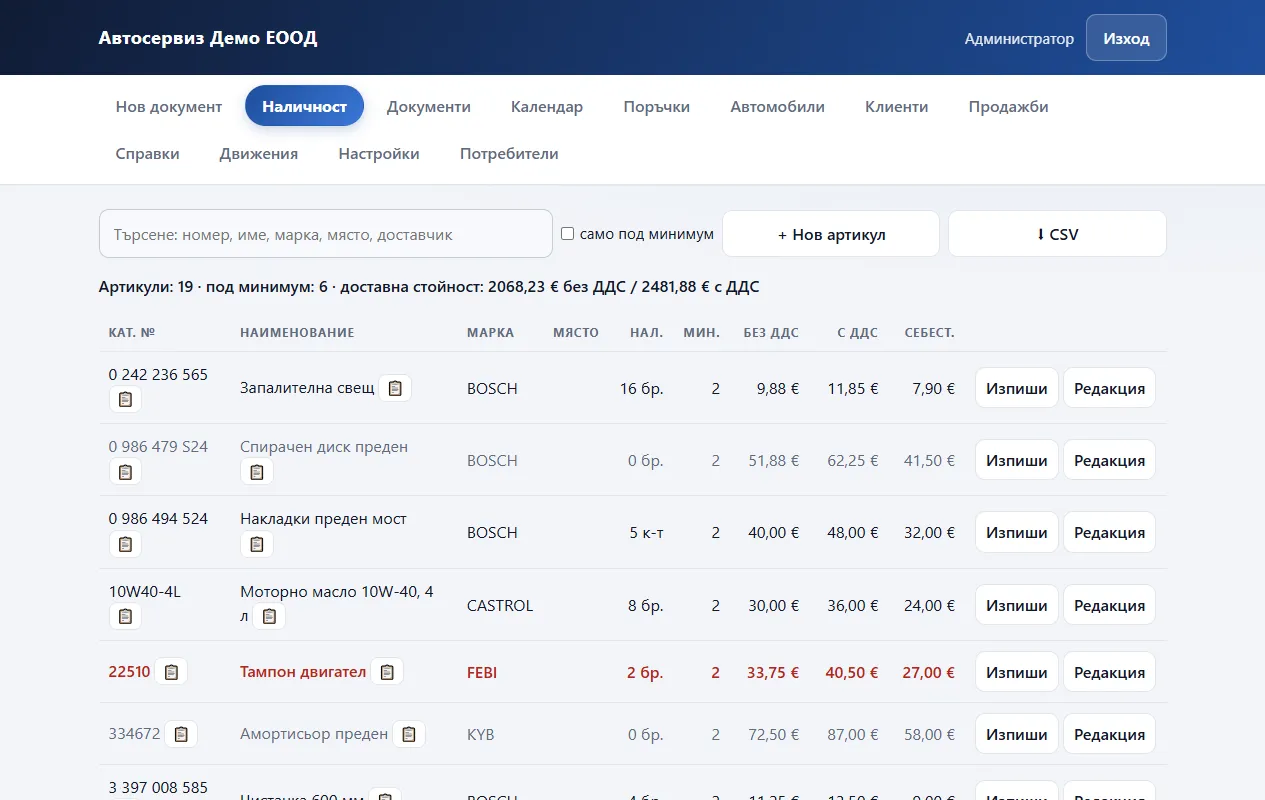Viewport: 1265px width, 800px height.
Task: Click Редакция for Моторно масло 10W-40
Action: (x=1109, y=605)
